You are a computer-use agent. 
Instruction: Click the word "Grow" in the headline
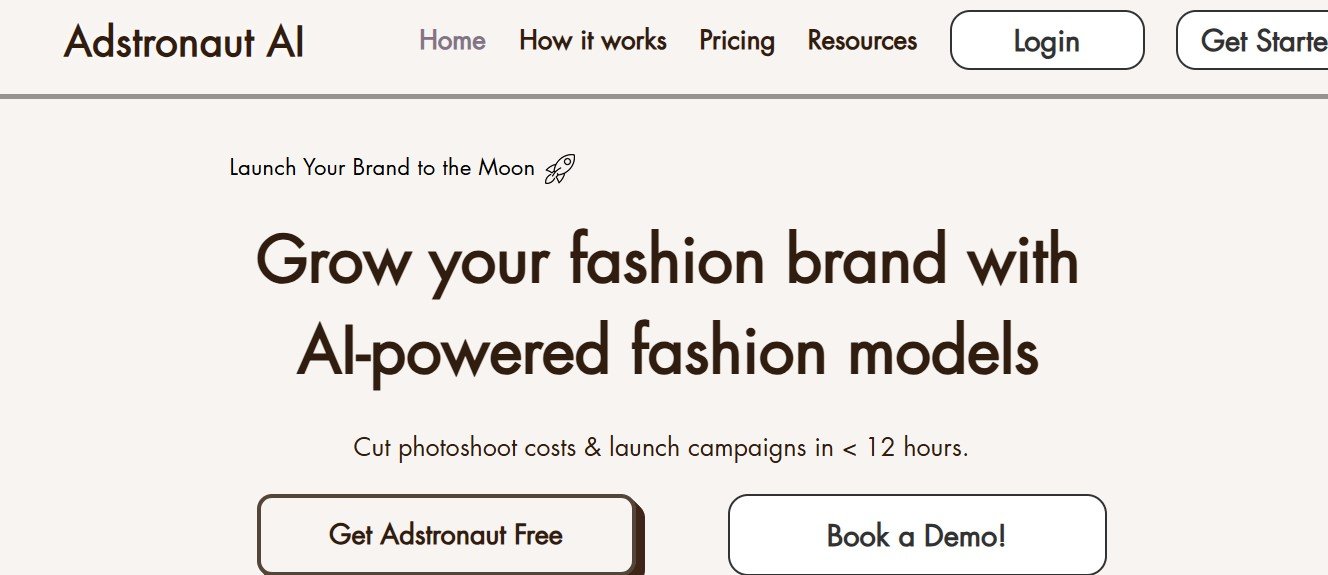pyautogui.click(x=333, y=260)
